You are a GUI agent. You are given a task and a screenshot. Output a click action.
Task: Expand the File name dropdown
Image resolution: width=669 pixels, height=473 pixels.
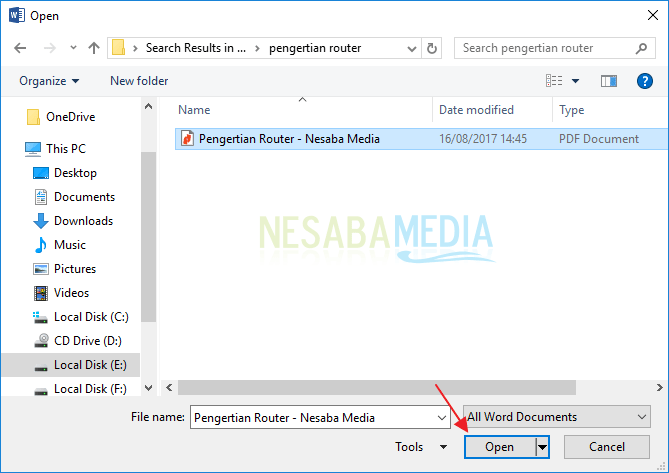pos(442,418)
